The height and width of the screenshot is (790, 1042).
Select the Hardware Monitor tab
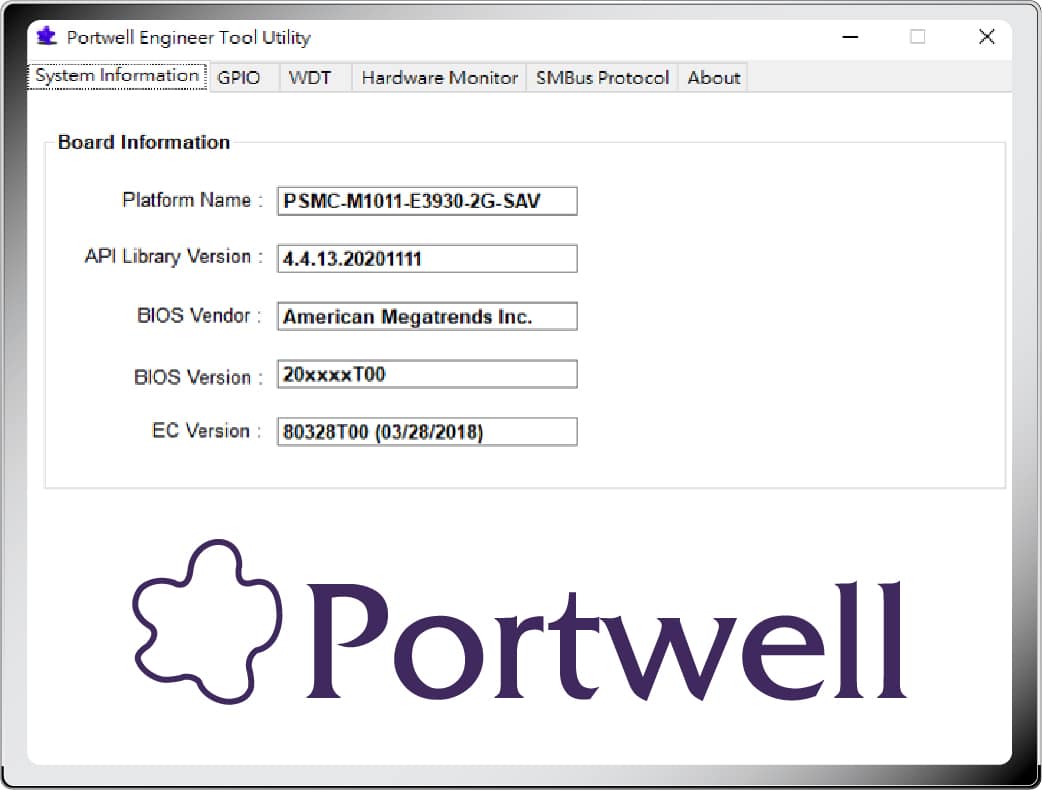(438, 76)
